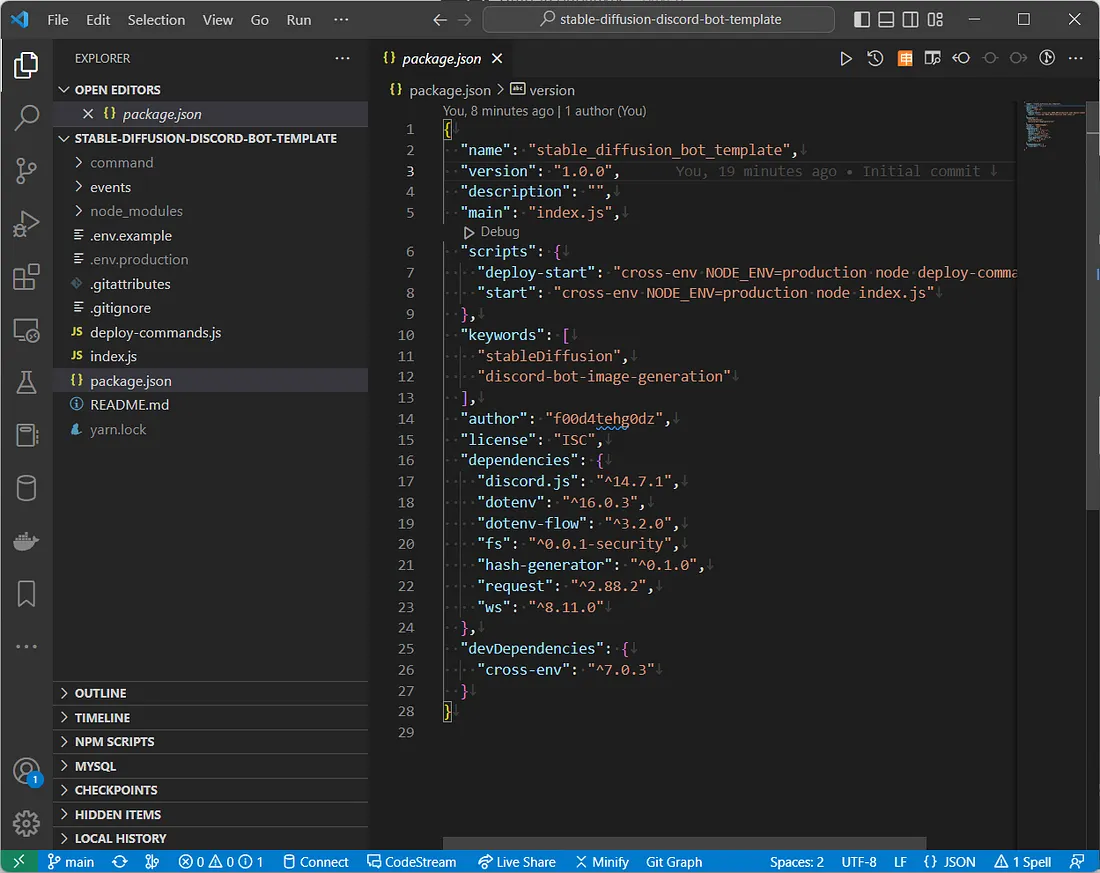Click the Docker whale icon in sidebar
The height and width of the screenshot is (873, 1100).
[26, 542]
